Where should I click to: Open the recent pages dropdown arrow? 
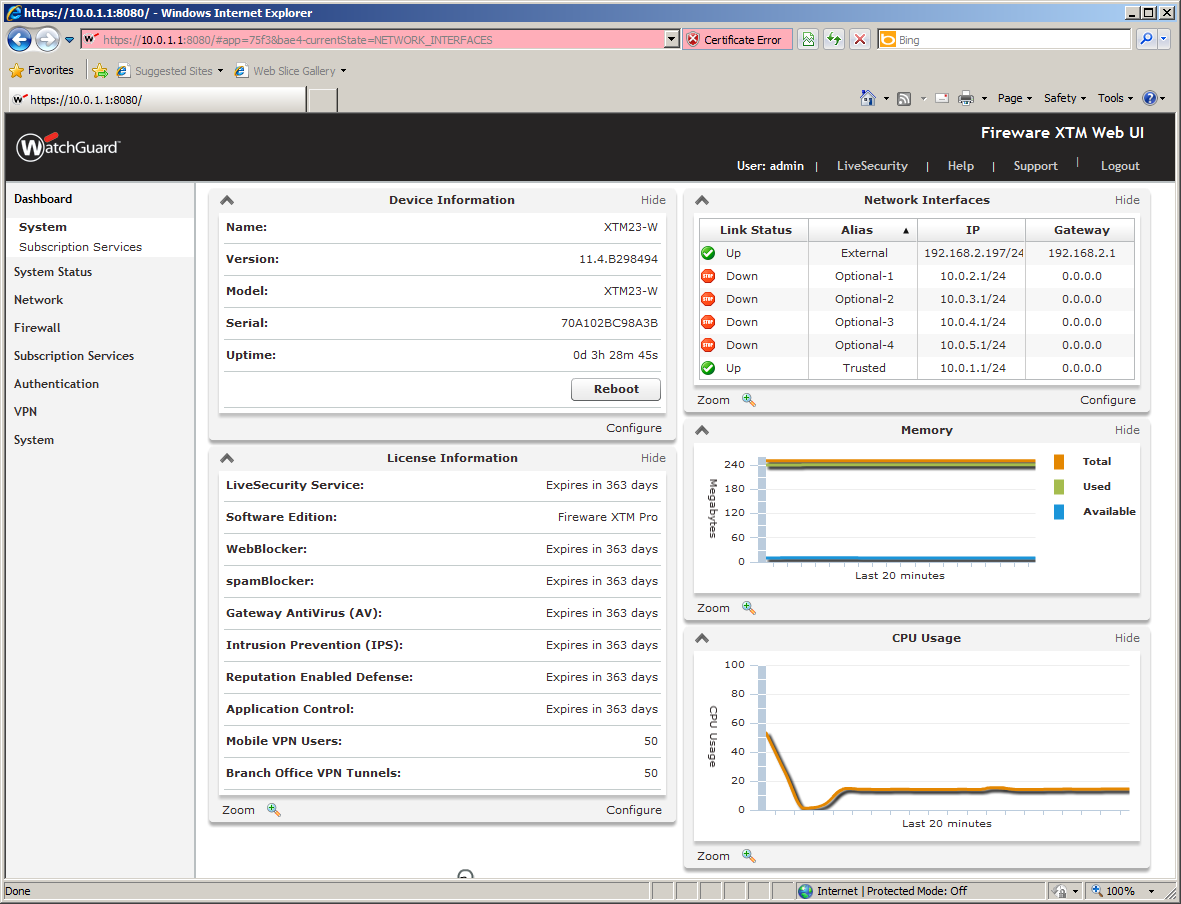69,40
